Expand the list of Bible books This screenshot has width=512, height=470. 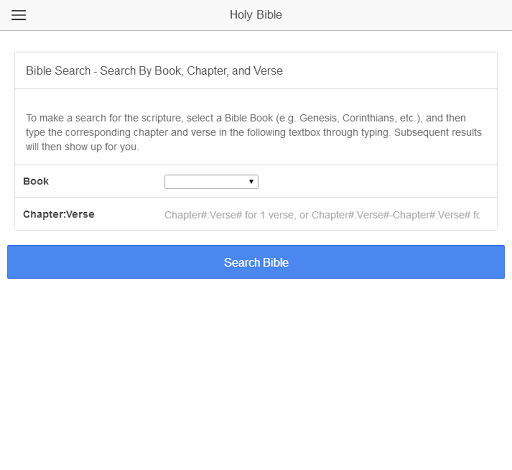pos(211,182)
